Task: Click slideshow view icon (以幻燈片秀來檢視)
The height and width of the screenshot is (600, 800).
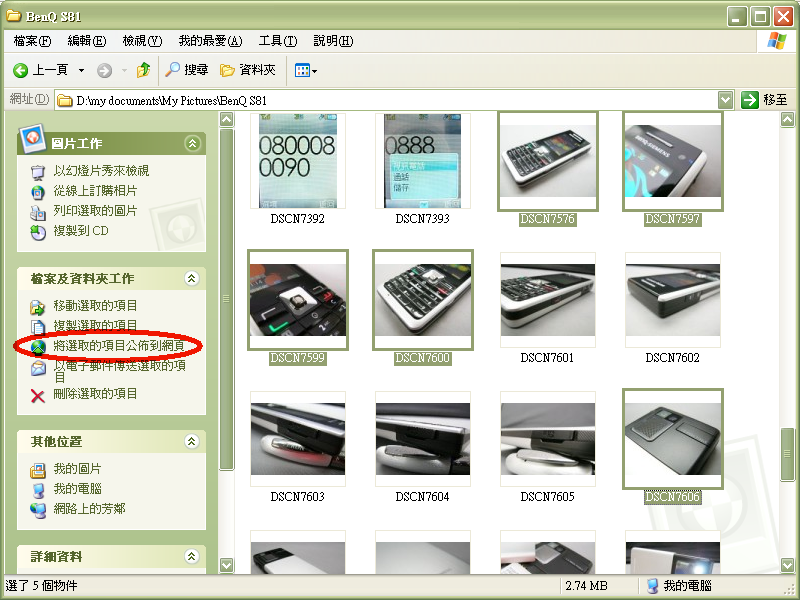Action: click(x=38, y=172)
